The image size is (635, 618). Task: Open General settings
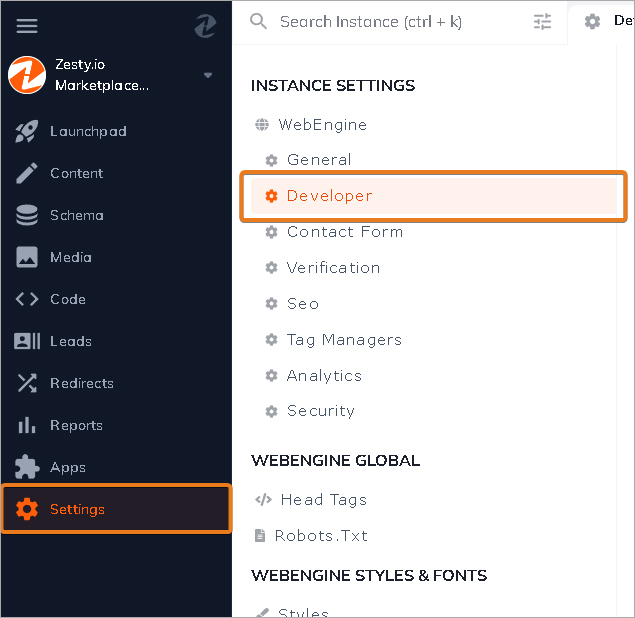pyautogui.click(x=319, y=160)
